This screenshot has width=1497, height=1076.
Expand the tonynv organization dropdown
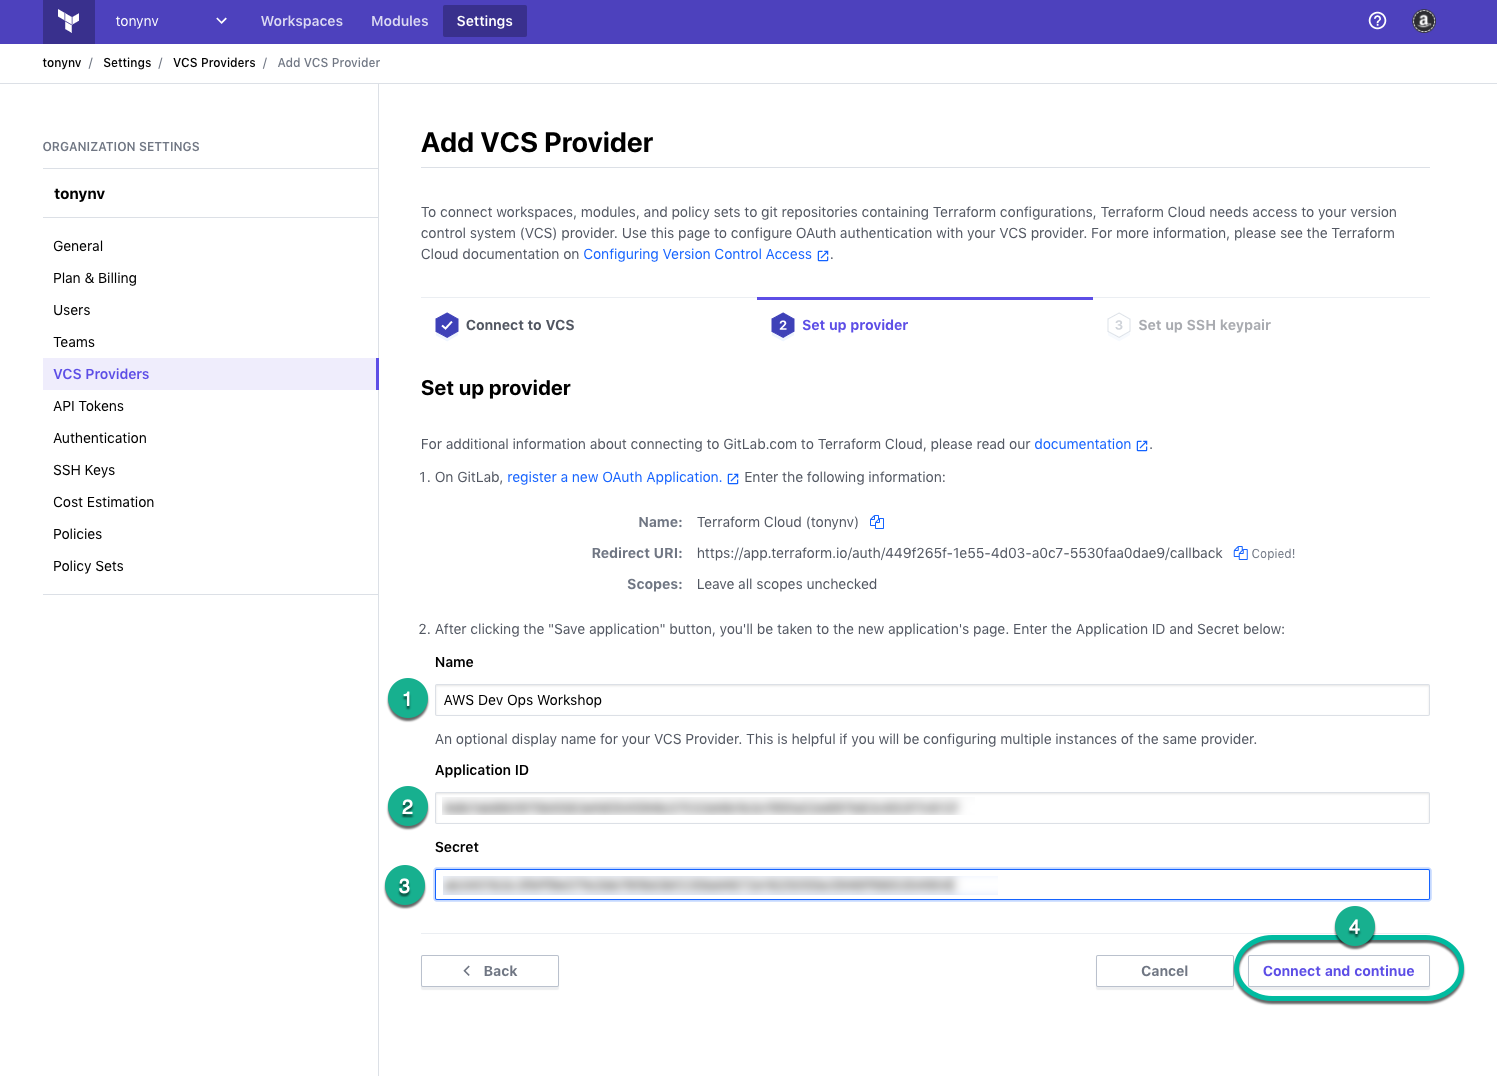[x=170, y=21]
